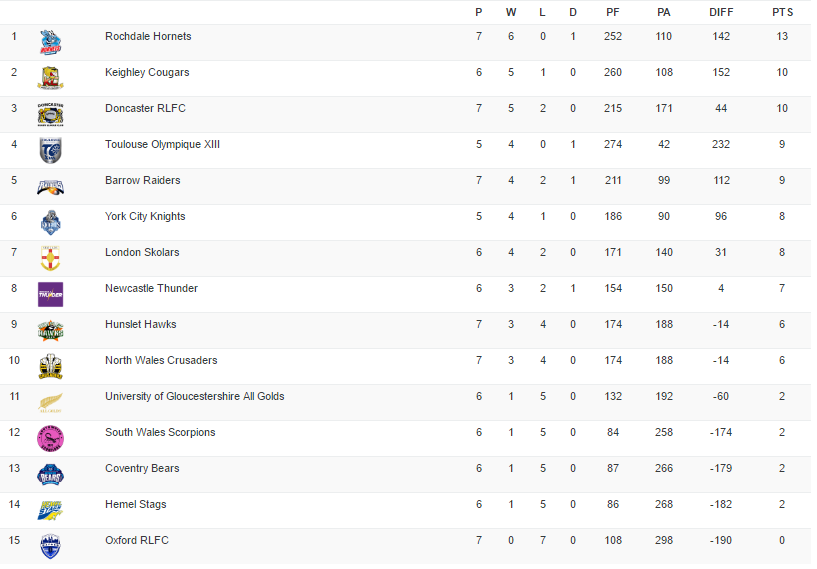Click the Hemel Stags team logo
Image resolution: width=817 pixels, height=569 pixels.
[x=51, y=510]
